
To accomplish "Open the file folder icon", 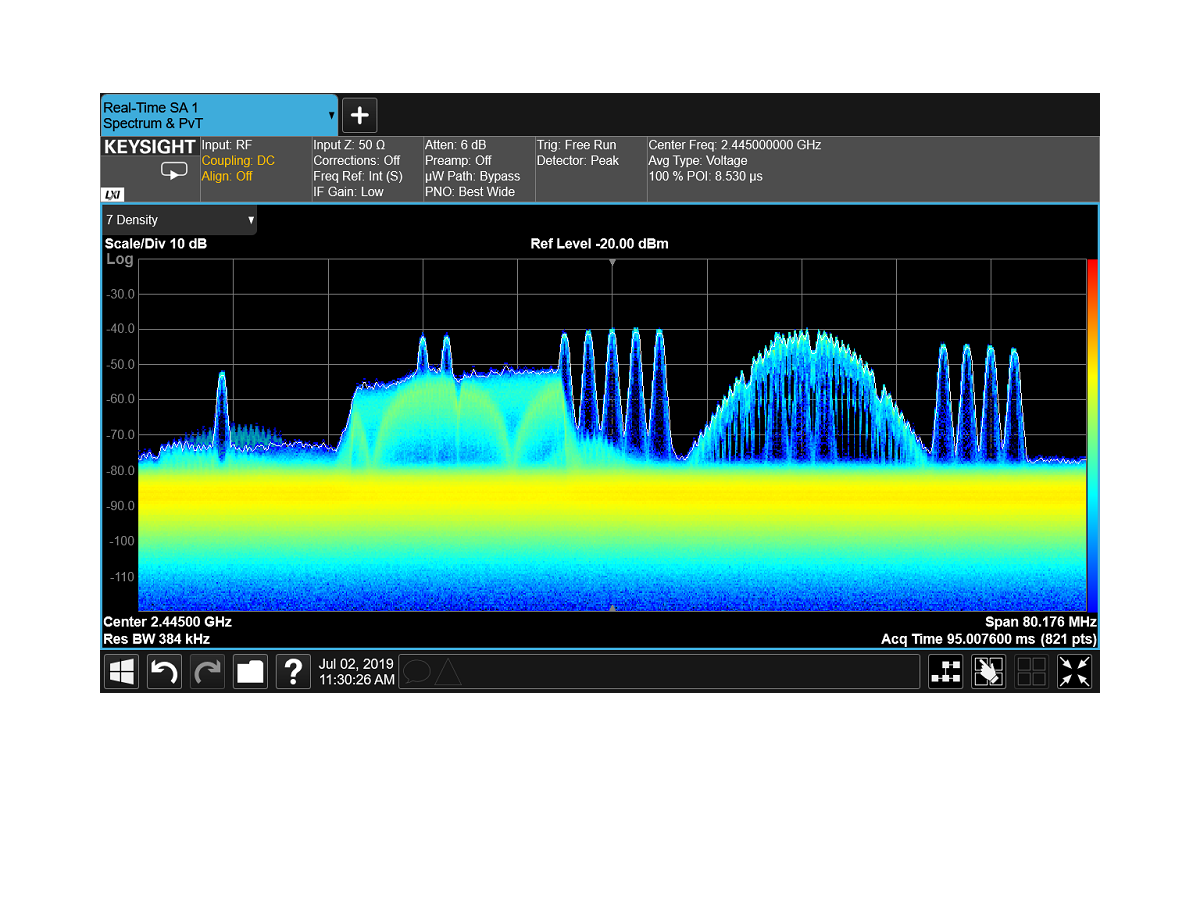I will 250,672.
